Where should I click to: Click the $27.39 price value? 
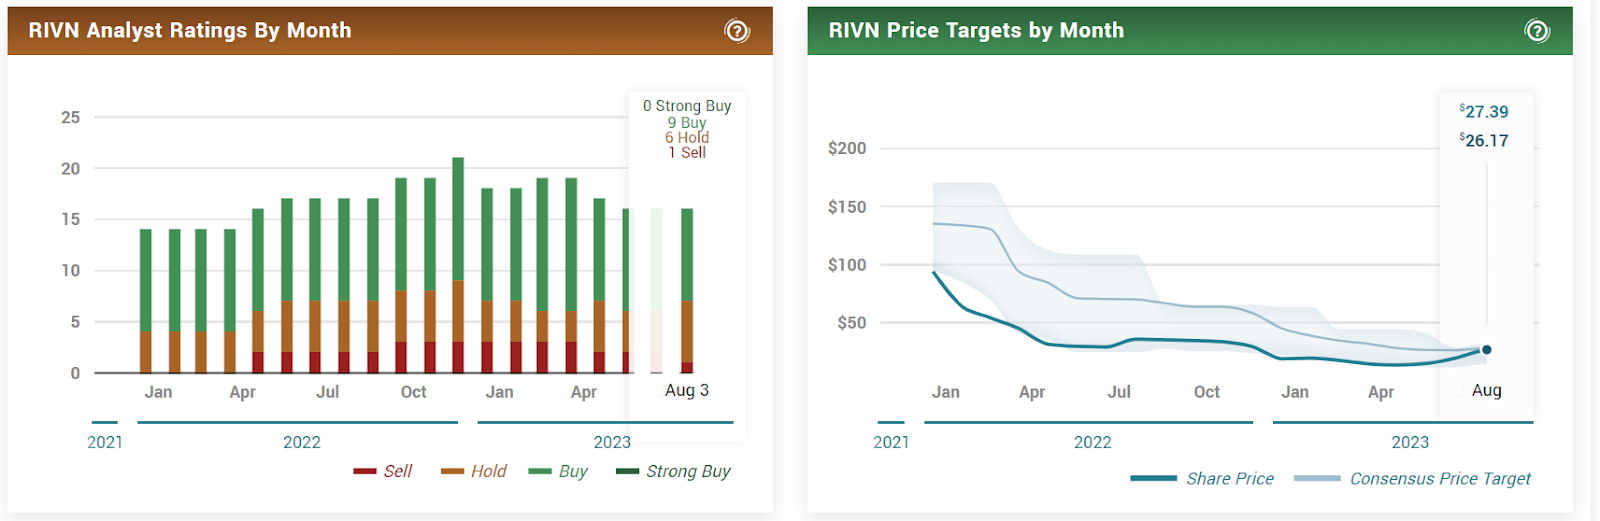1484,112
